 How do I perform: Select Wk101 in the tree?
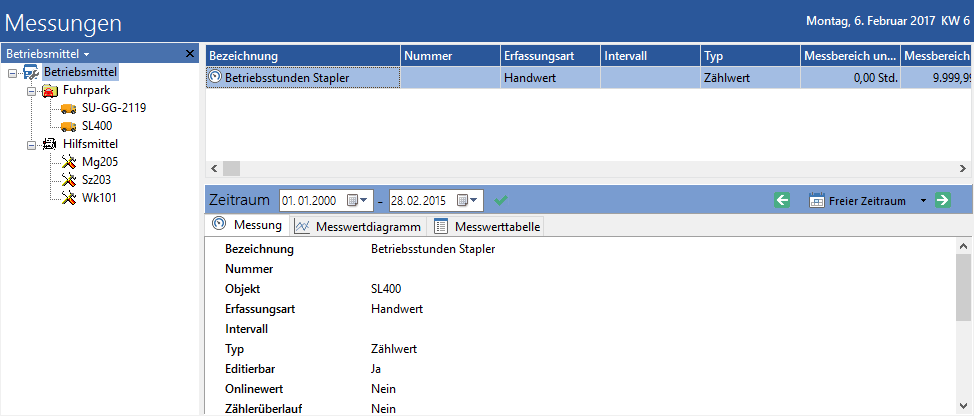(99, 199)
